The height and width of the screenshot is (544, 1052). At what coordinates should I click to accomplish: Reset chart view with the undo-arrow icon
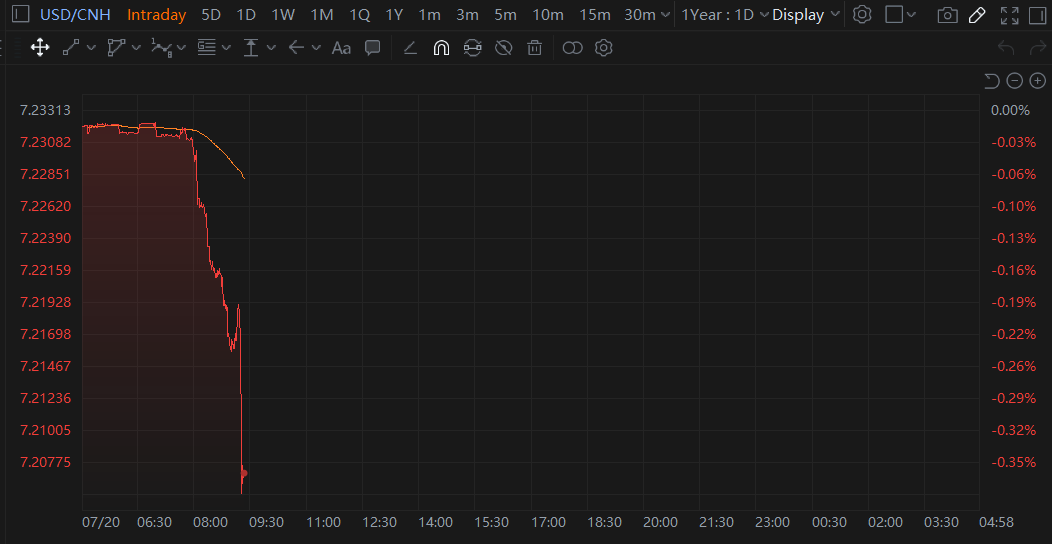(991, 81)
